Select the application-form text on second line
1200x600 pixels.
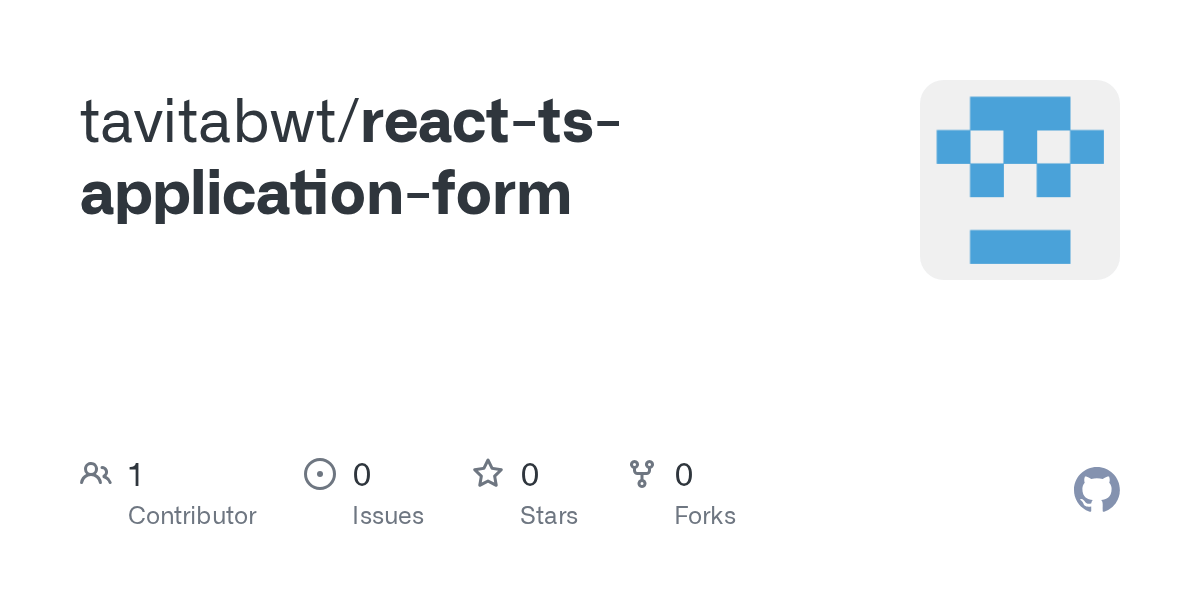326,194
